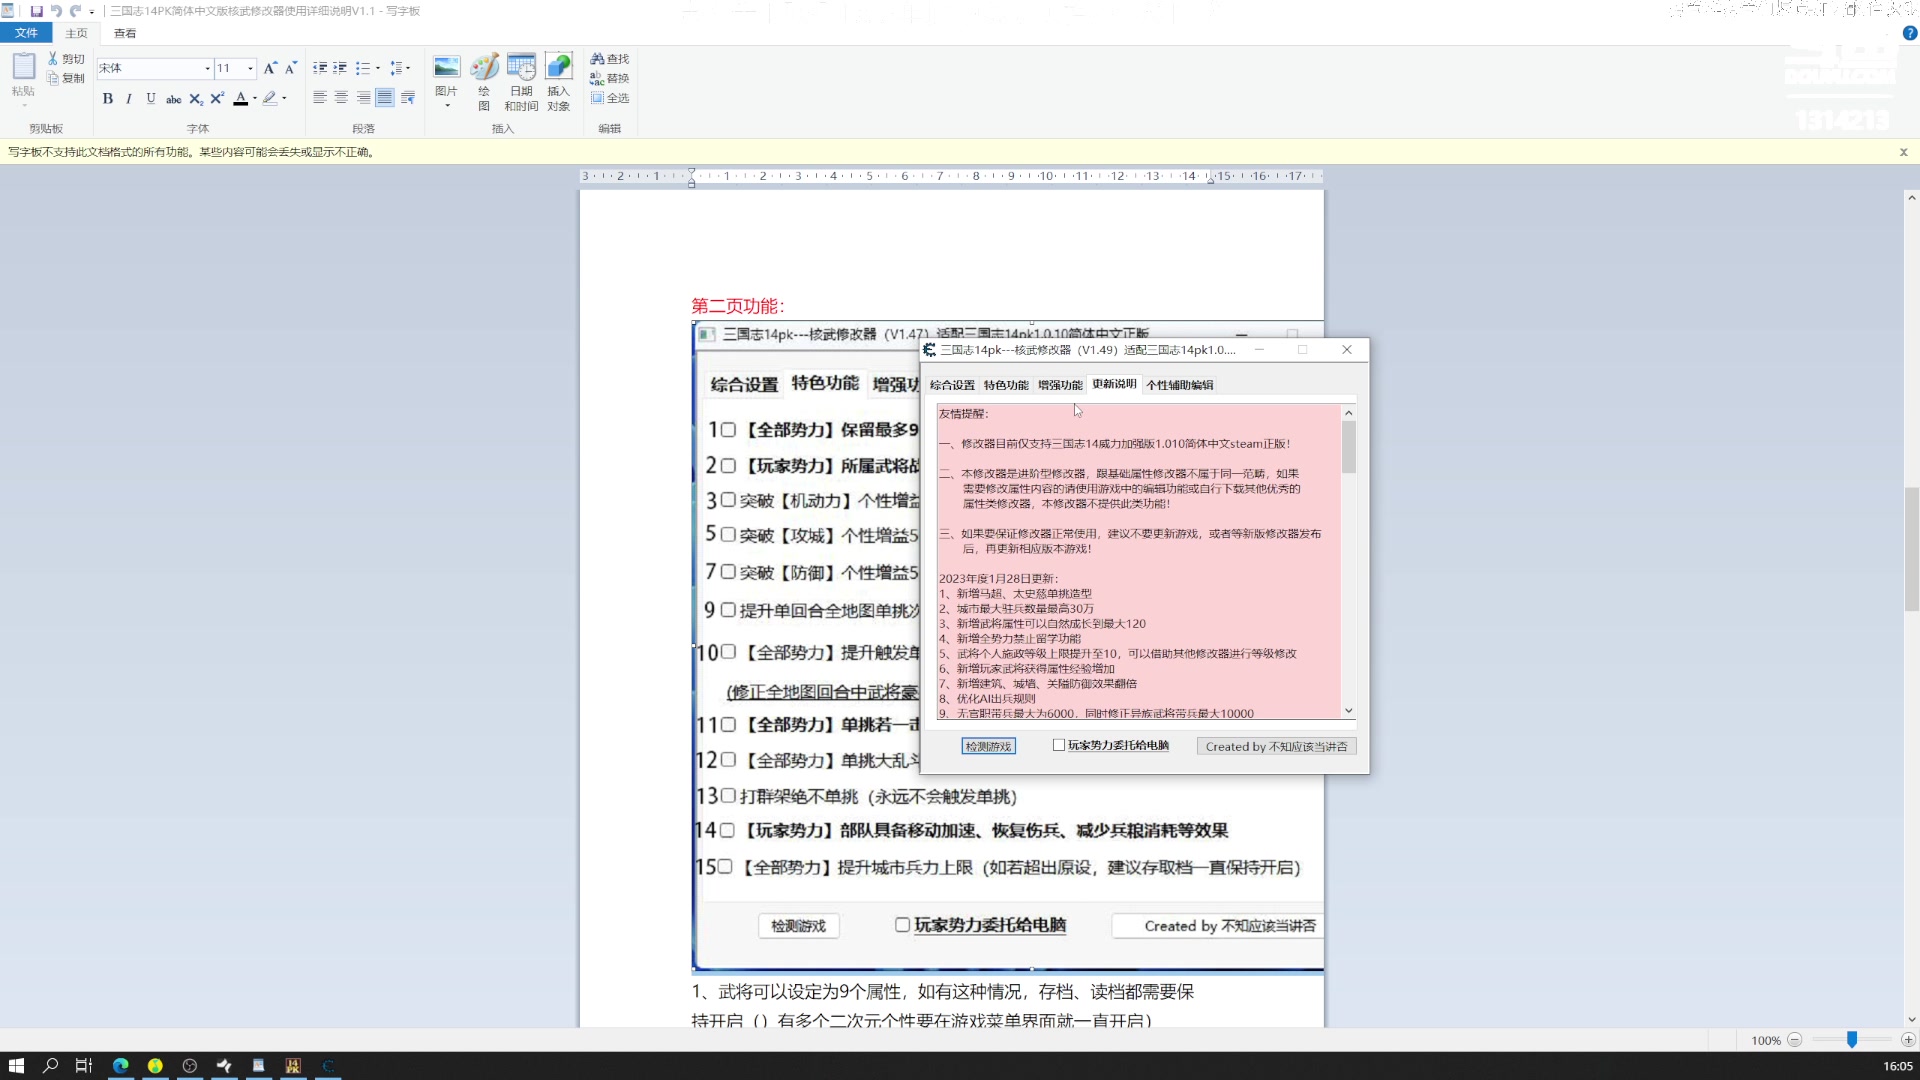
Task: Center-align the paragraph text
Action: coord(341,98)
